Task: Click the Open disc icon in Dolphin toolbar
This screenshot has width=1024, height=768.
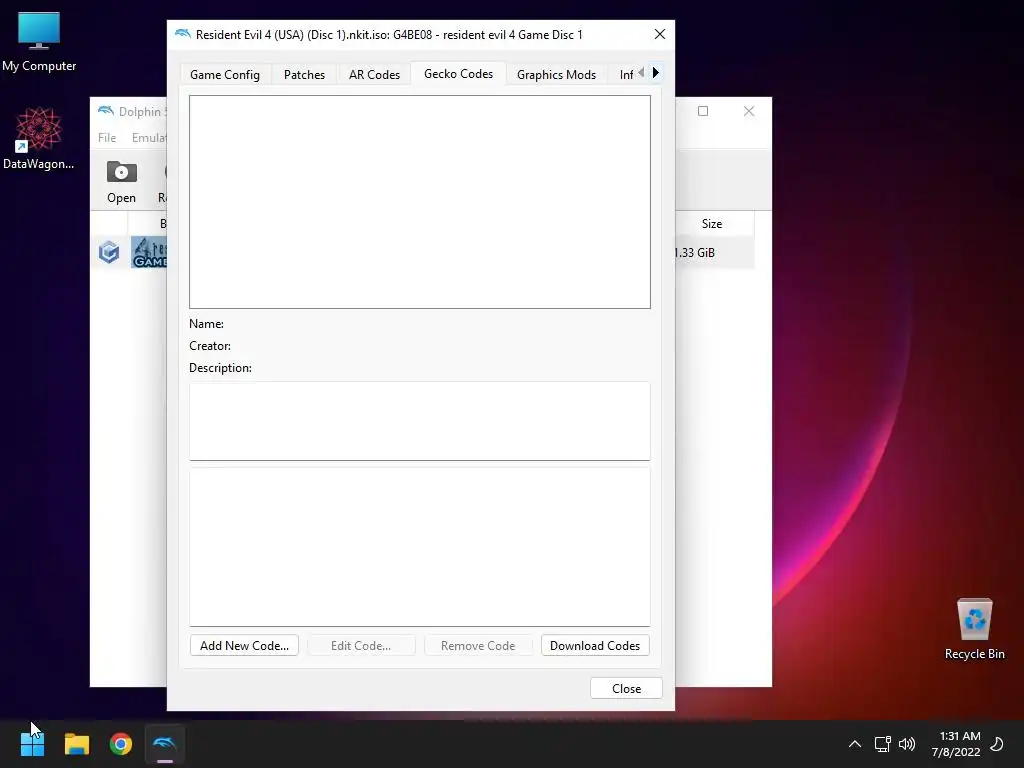Action: coord(121,182)
